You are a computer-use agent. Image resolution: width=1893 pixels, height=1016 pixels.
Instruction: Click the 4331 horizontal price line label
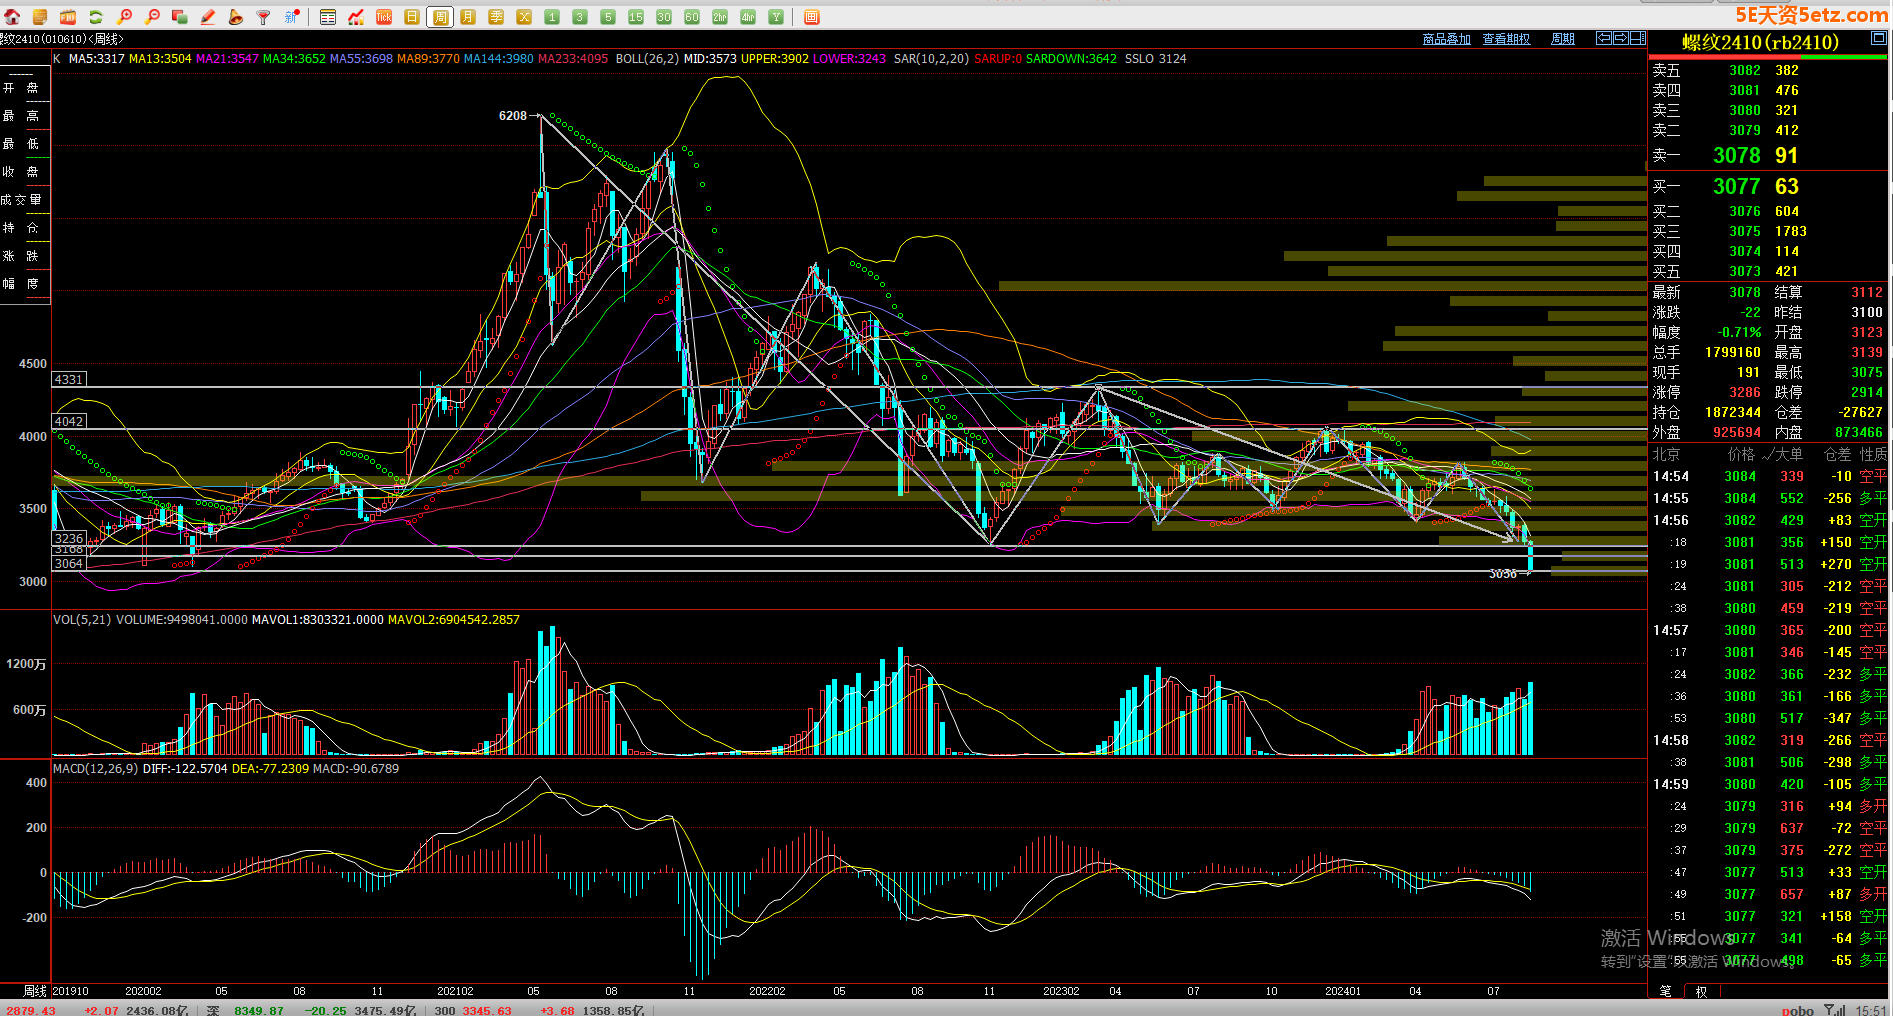69,380
